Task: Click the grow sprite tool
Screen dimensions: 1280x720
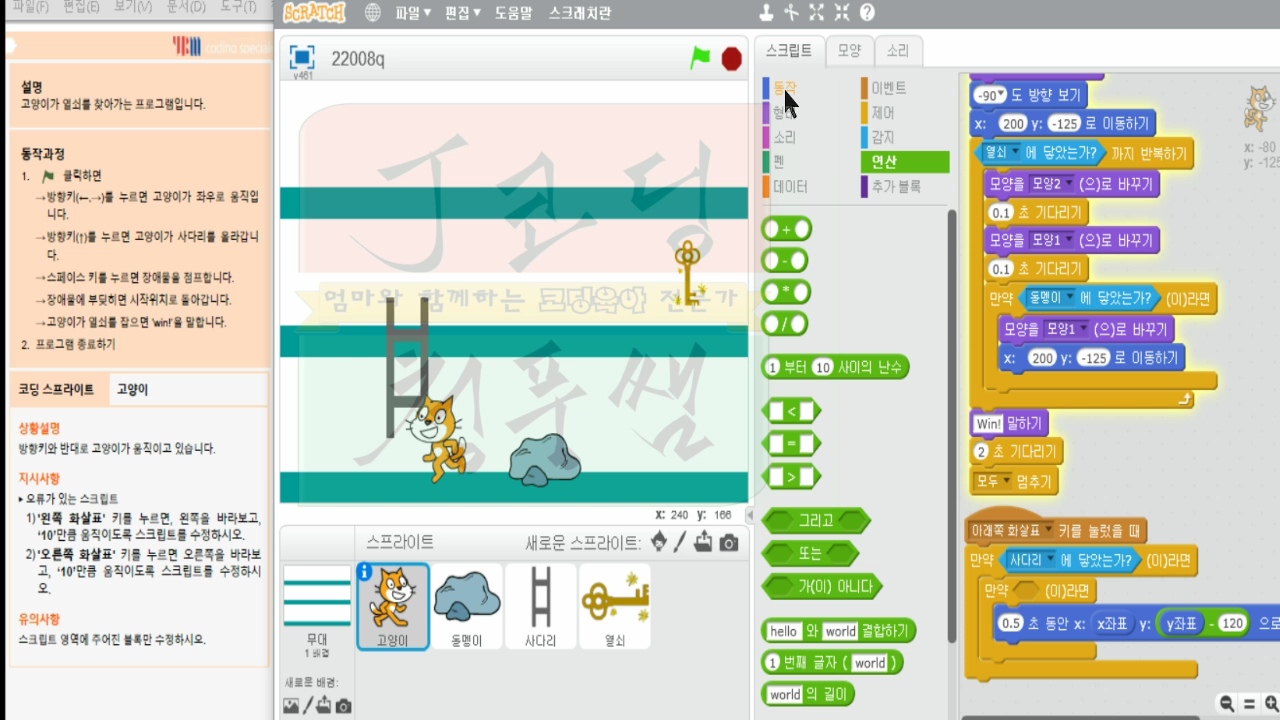Action: 816,12
